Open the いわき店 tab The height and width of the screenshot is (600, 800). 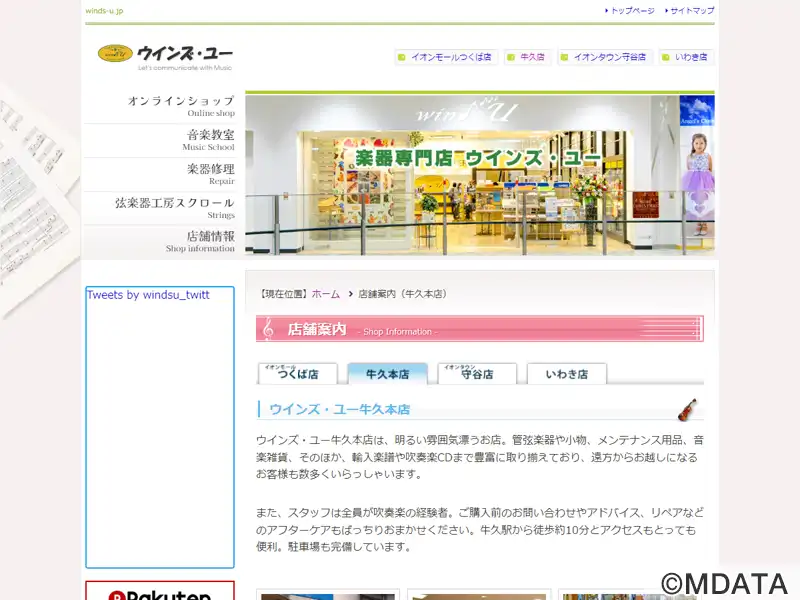pyautogui.click(x=566, y=373)
